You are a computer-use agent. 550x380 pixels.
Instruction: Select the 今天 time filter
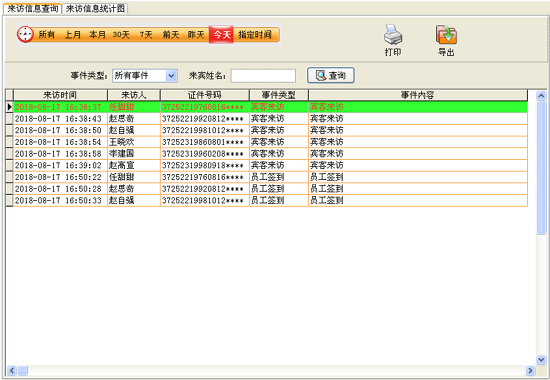(x=221, y=35)
